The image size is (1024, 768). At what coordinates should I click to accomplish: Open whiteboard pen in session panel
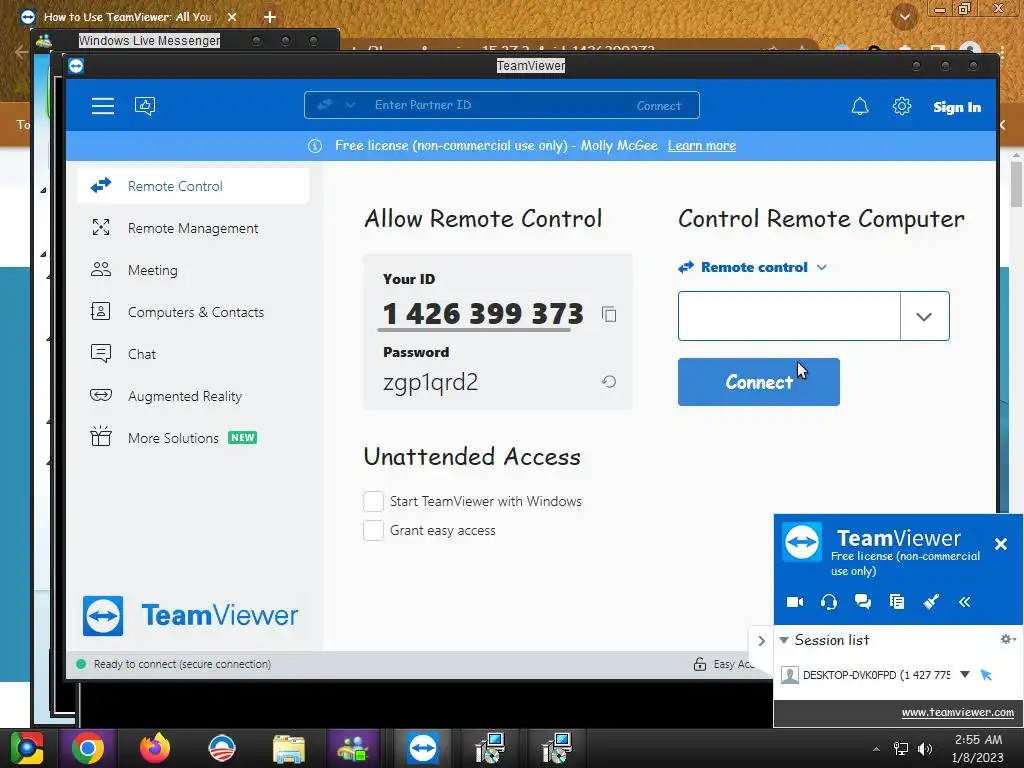[x=931, y=602]
